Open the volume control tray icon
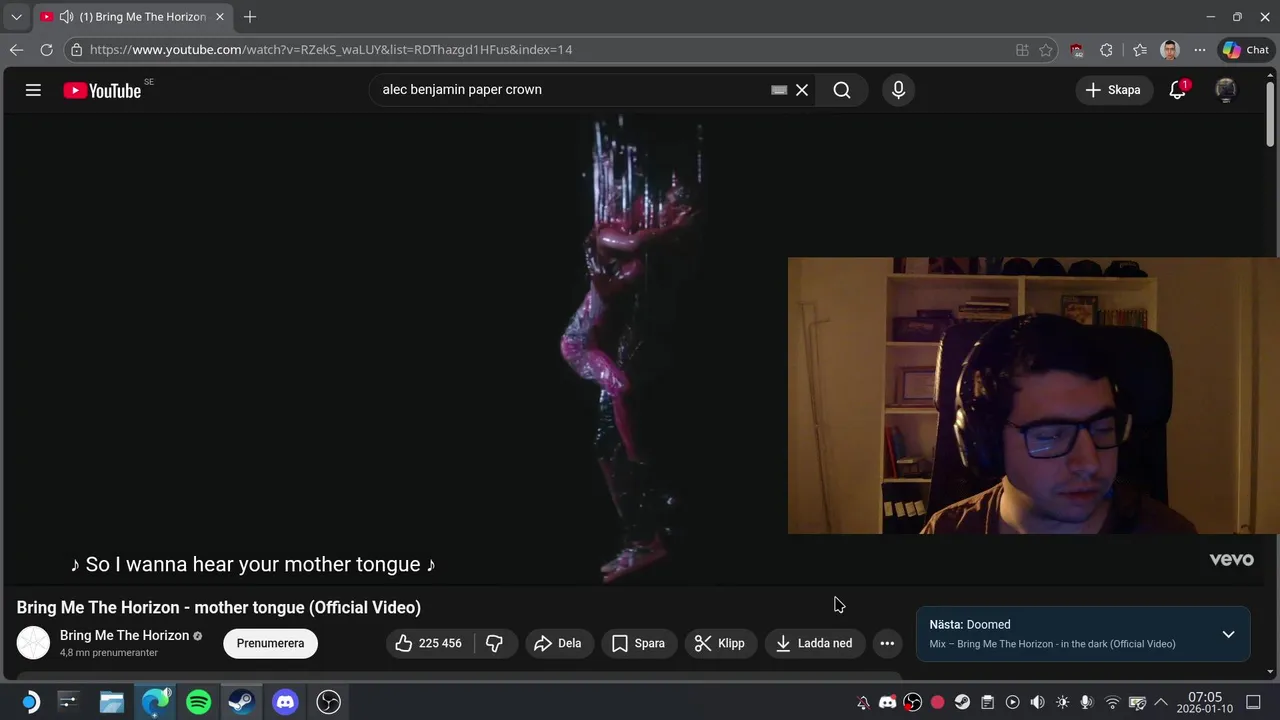Image resolution: width=1280 pixels, height=720 pixels. [1037, 702]
